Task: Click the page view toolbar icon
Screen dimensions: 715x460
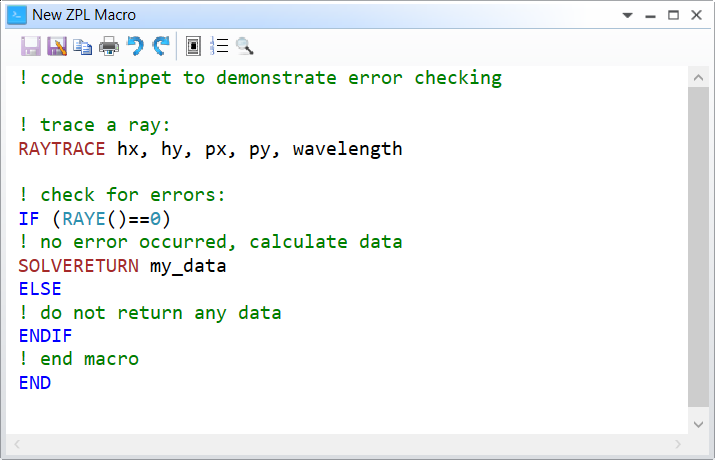Action: (x=193, y=47)
